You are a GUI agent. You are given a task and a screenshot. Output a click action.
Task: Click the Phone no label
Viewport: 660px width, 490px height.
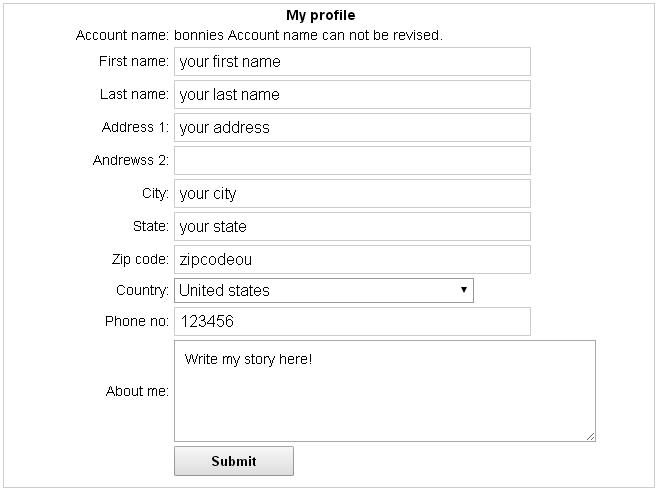[137, 322]
